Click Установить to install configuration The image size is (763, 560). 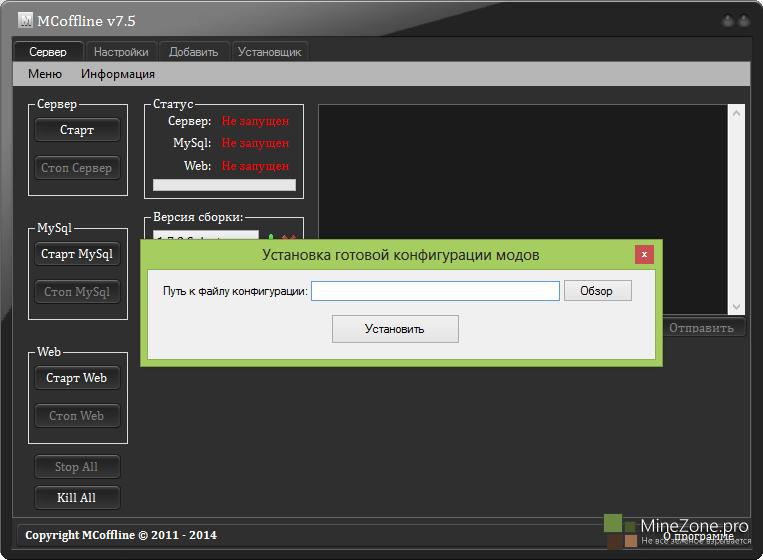coord(395,329)
